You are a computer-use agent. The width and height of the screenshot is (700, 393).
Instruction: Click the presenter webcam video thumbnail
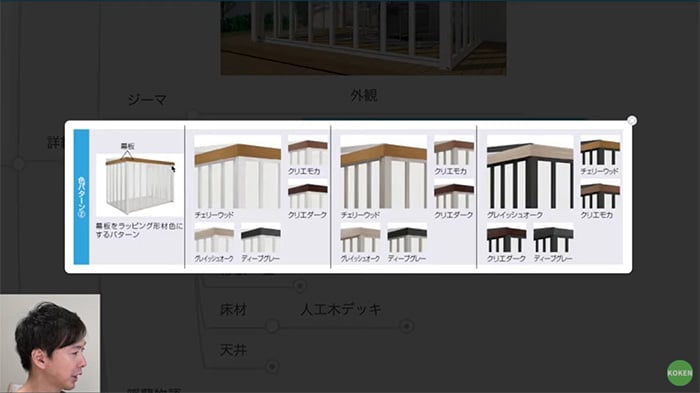[50, 343]
